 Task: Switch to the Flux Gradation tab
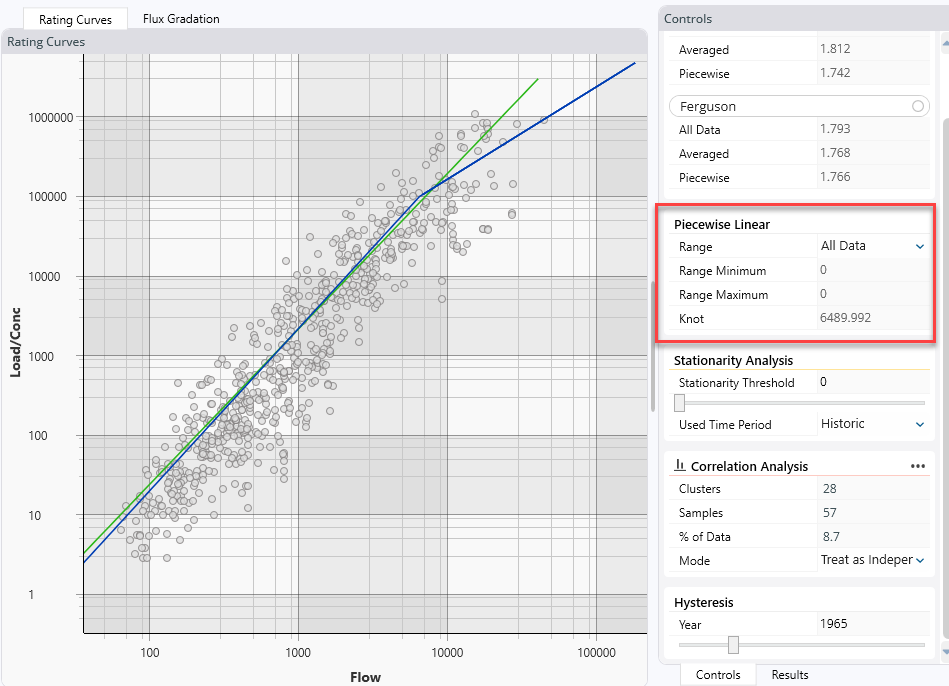click(181, 19)
